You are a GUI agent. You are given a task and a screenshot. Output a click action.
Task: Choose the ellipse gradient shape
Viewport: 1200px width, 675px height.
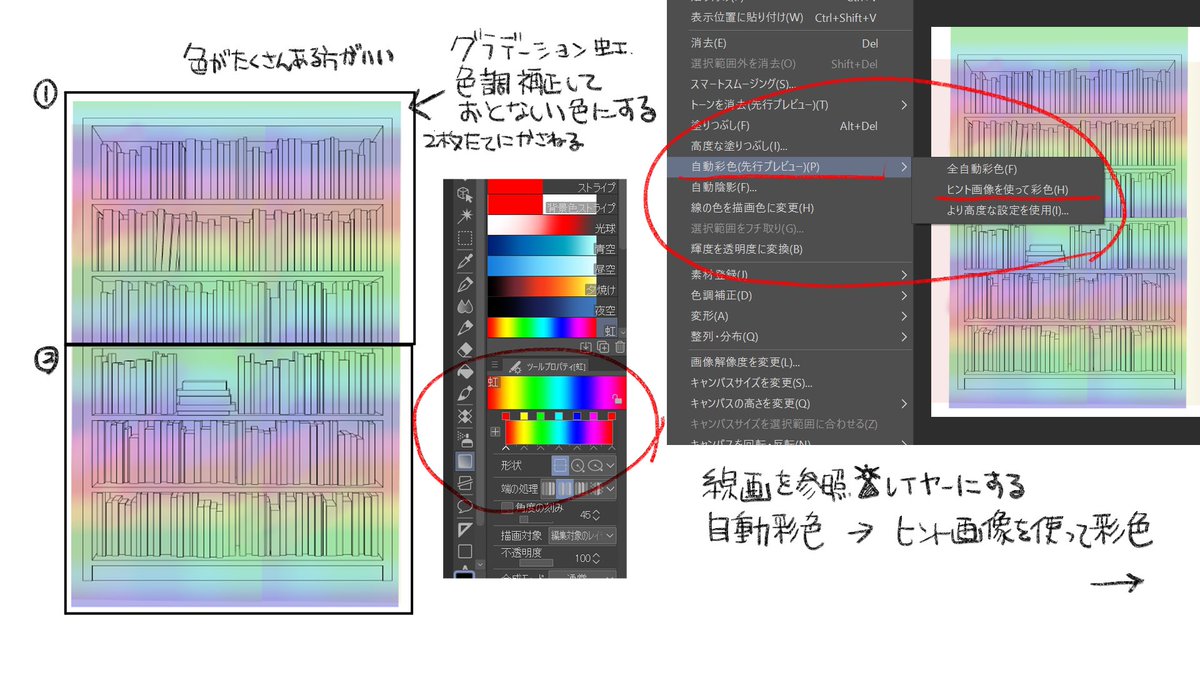point(595,465)
